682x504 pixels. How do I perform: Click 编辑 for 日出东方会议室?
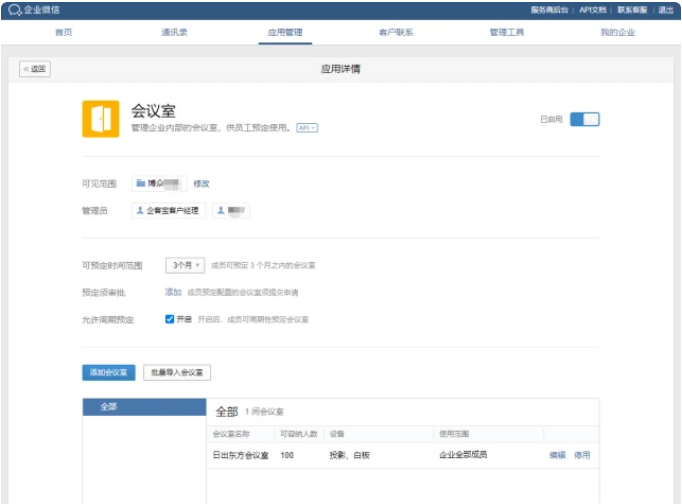[558, 455]
